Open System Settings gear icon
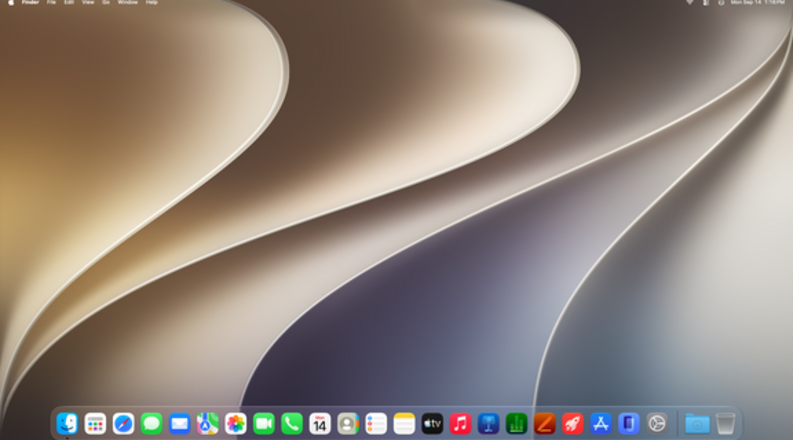This screenshot has height=440, width=793. 656,423
